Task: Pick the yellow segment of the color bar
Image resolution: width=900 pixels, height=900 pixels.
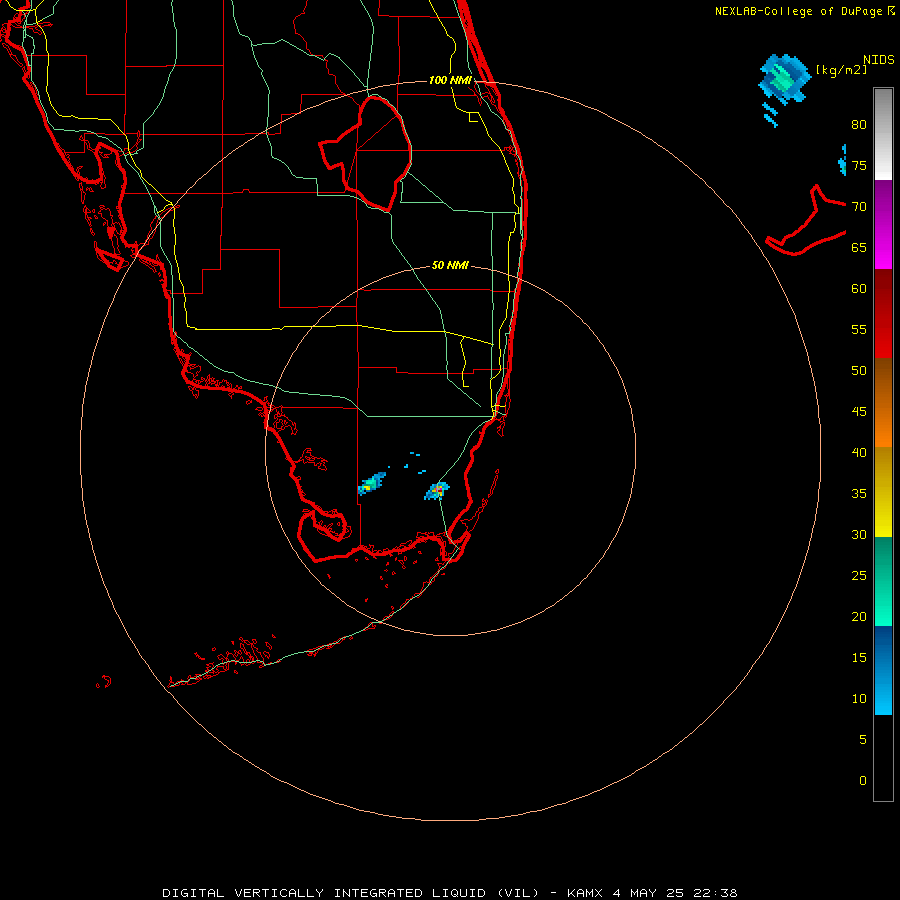Action: click(883, 492)
